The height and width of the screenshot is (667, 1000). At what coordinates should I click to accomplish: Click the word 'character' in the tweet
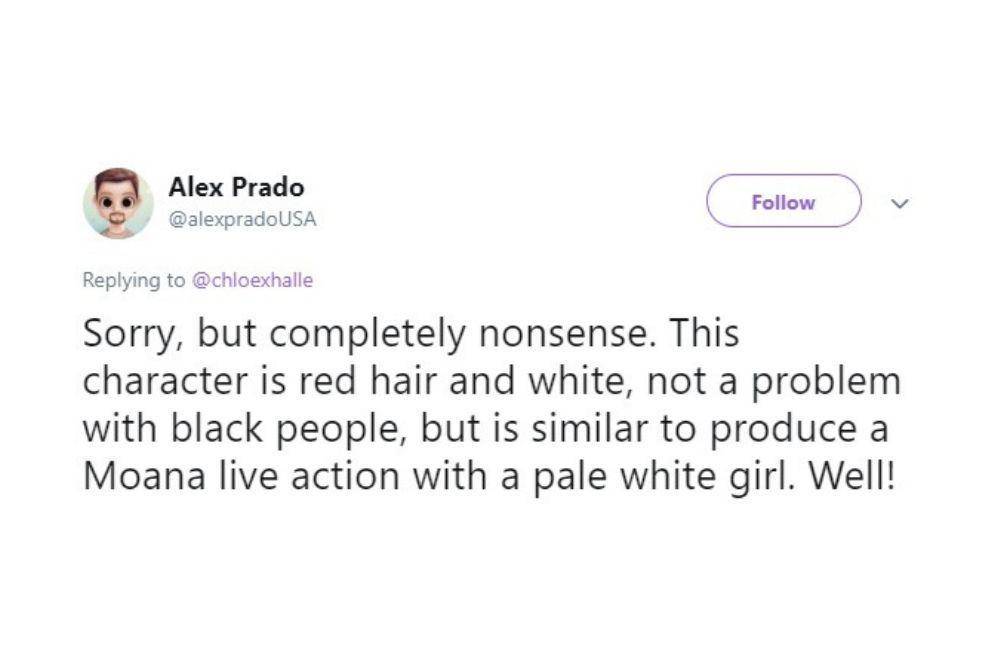click(x=165, y=381)
